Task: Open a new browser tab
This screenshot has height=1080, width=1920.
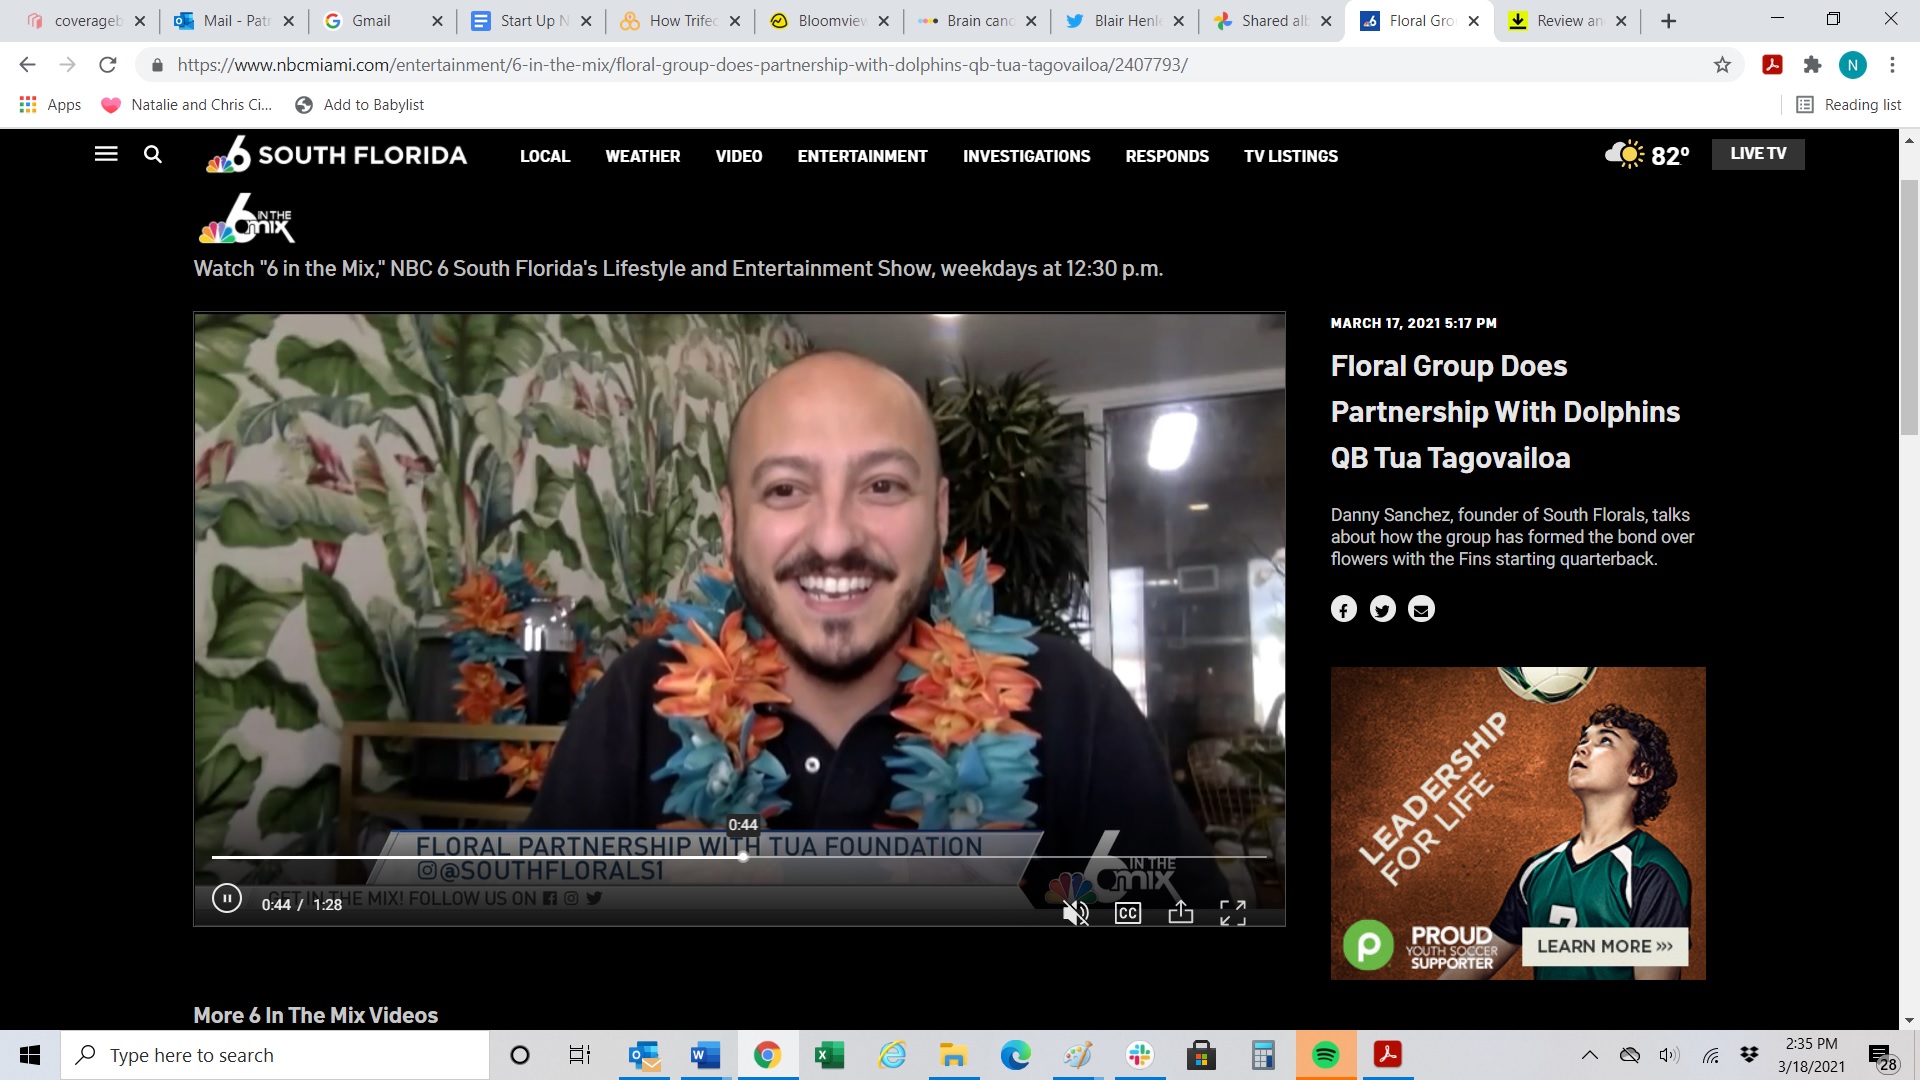Action: click(x=1668, y=21)
